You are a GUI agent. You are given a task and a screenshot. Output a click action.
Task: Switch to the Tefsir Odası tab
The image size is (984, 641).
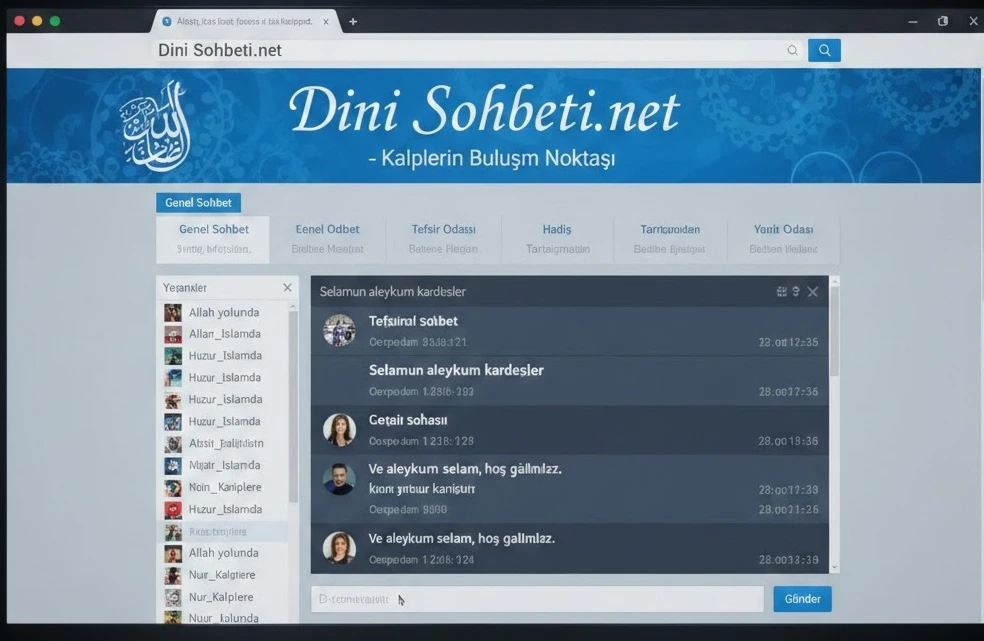443,229
